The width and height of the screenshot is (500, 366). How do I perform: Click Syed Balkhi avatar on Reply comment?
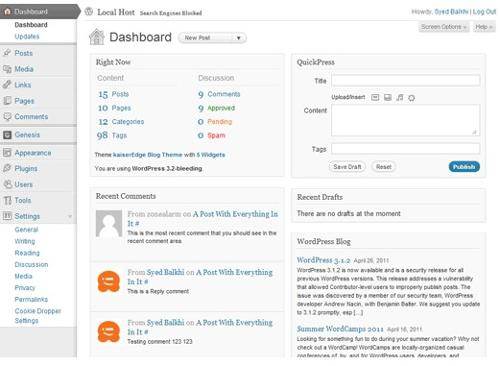(109, 282)
